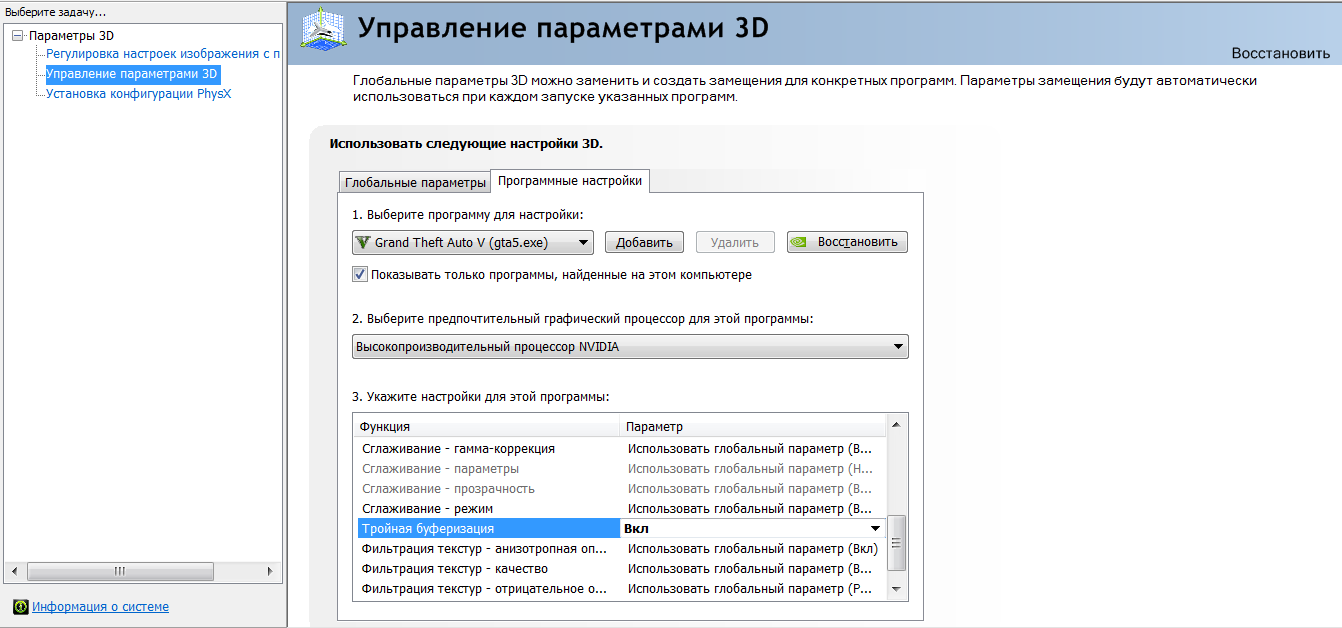Switch to Глобальные параметры tab

414,182
